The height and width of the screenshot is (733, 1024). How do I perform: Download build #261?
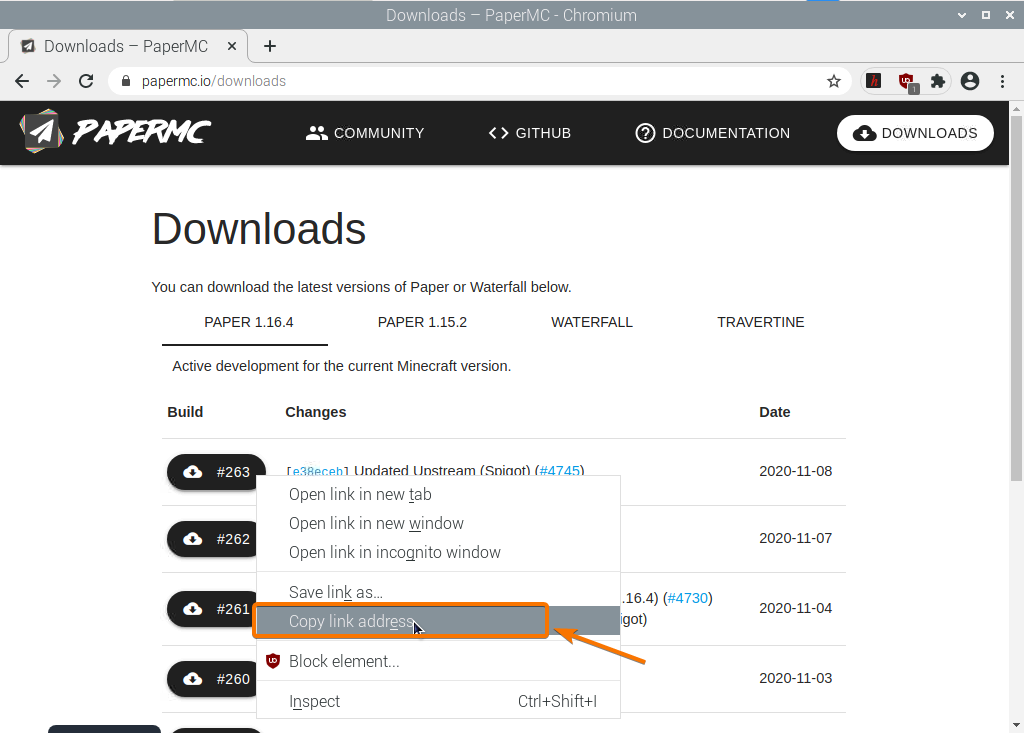coord(212,609)
